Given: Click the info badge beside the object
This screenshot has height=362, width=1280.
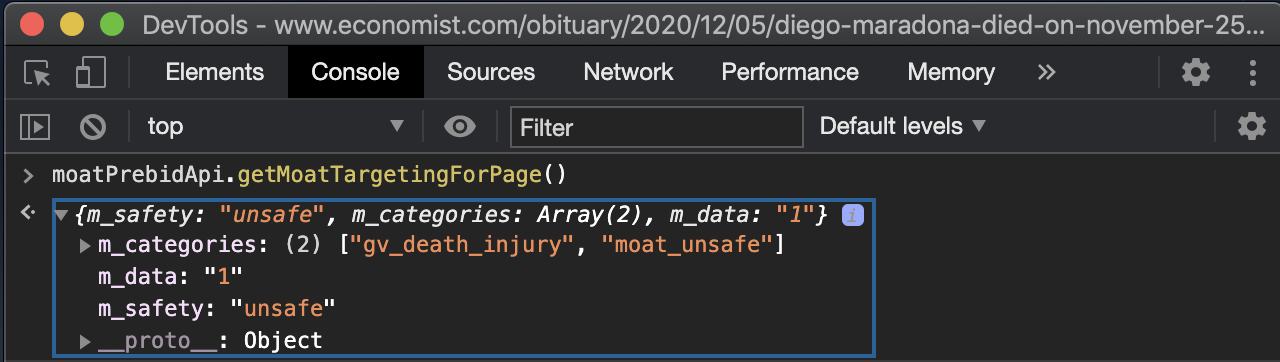Looking at the screenshot, I should pyautogui.click(x=852, y=214).
